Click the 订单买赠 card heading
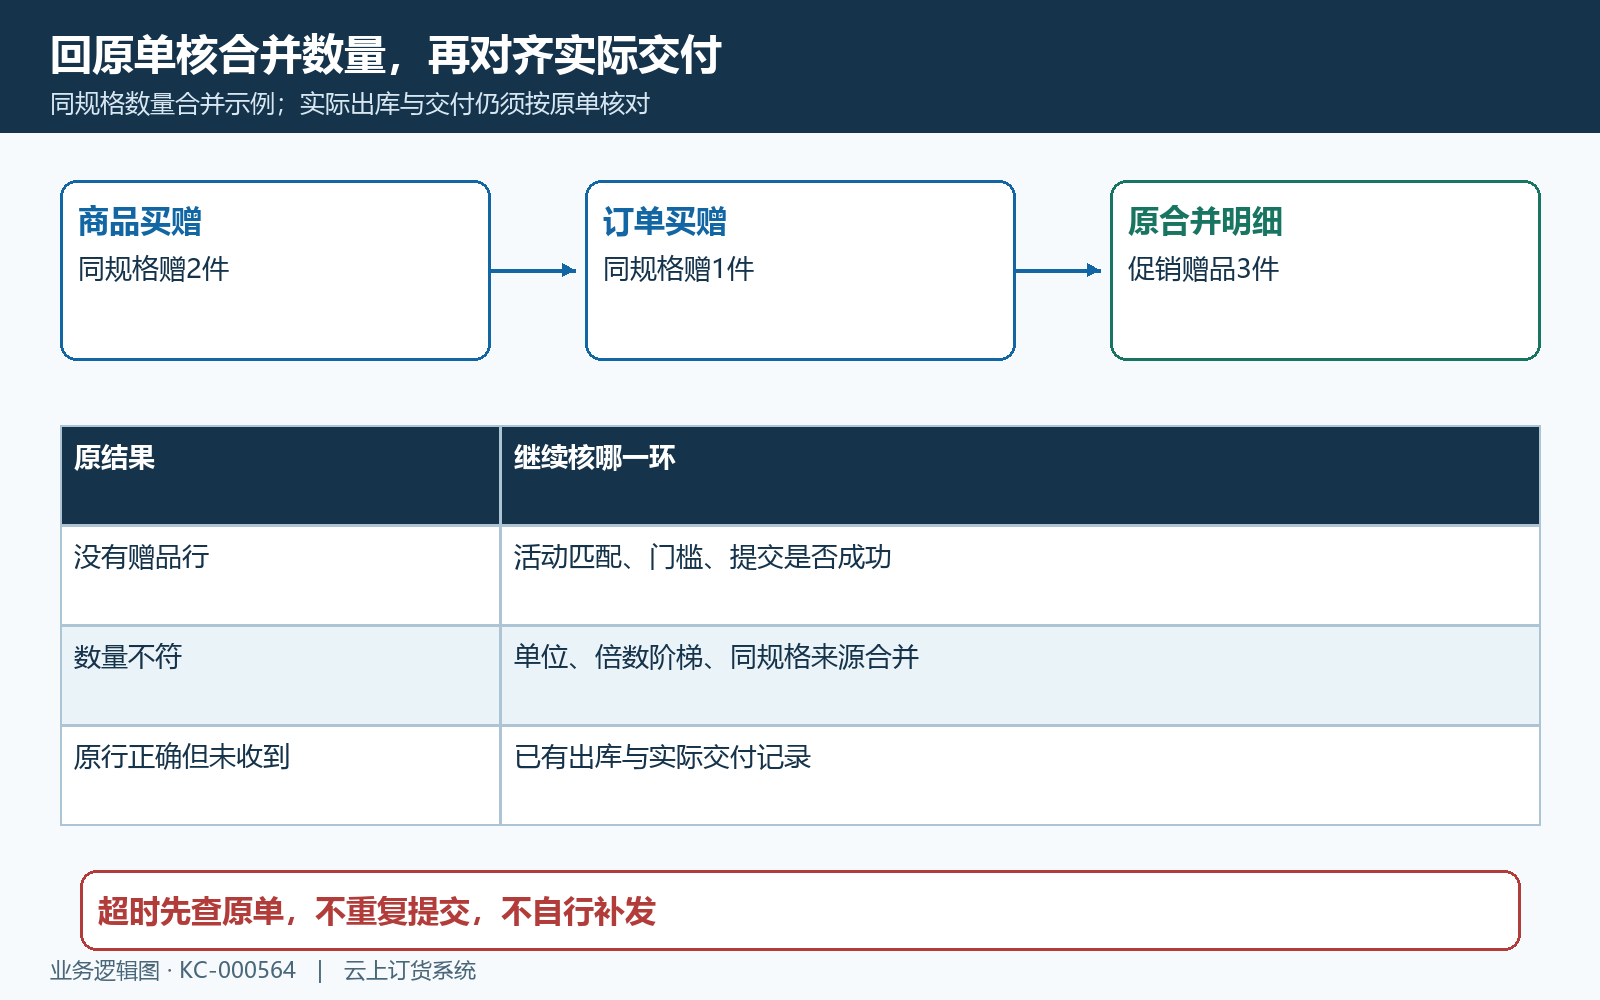Image resolution: width=1600 pixels, height=1000 pixels. (x=665, y=221)
